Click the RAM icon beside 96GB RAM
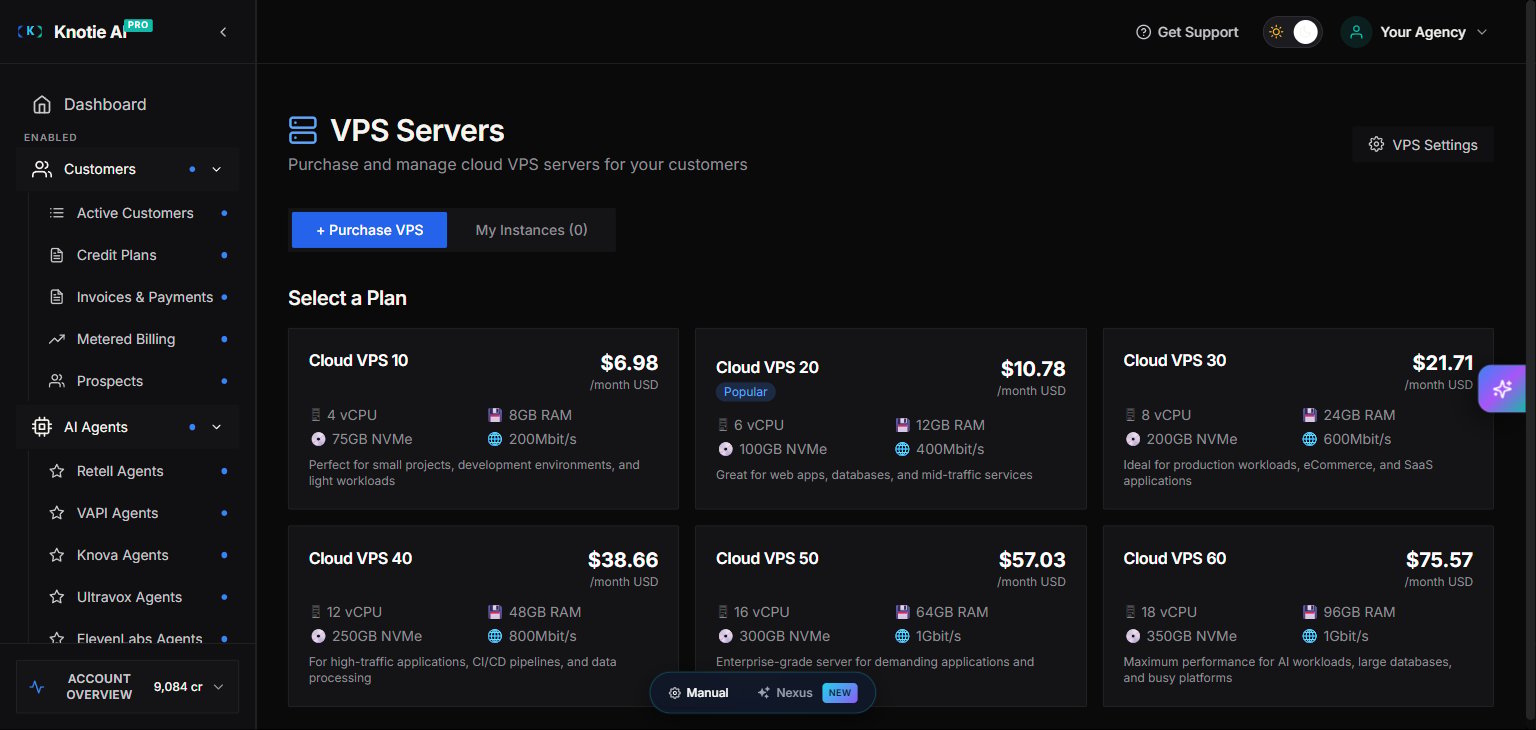The image size is (1536, 730). (x=1310, y=612)
